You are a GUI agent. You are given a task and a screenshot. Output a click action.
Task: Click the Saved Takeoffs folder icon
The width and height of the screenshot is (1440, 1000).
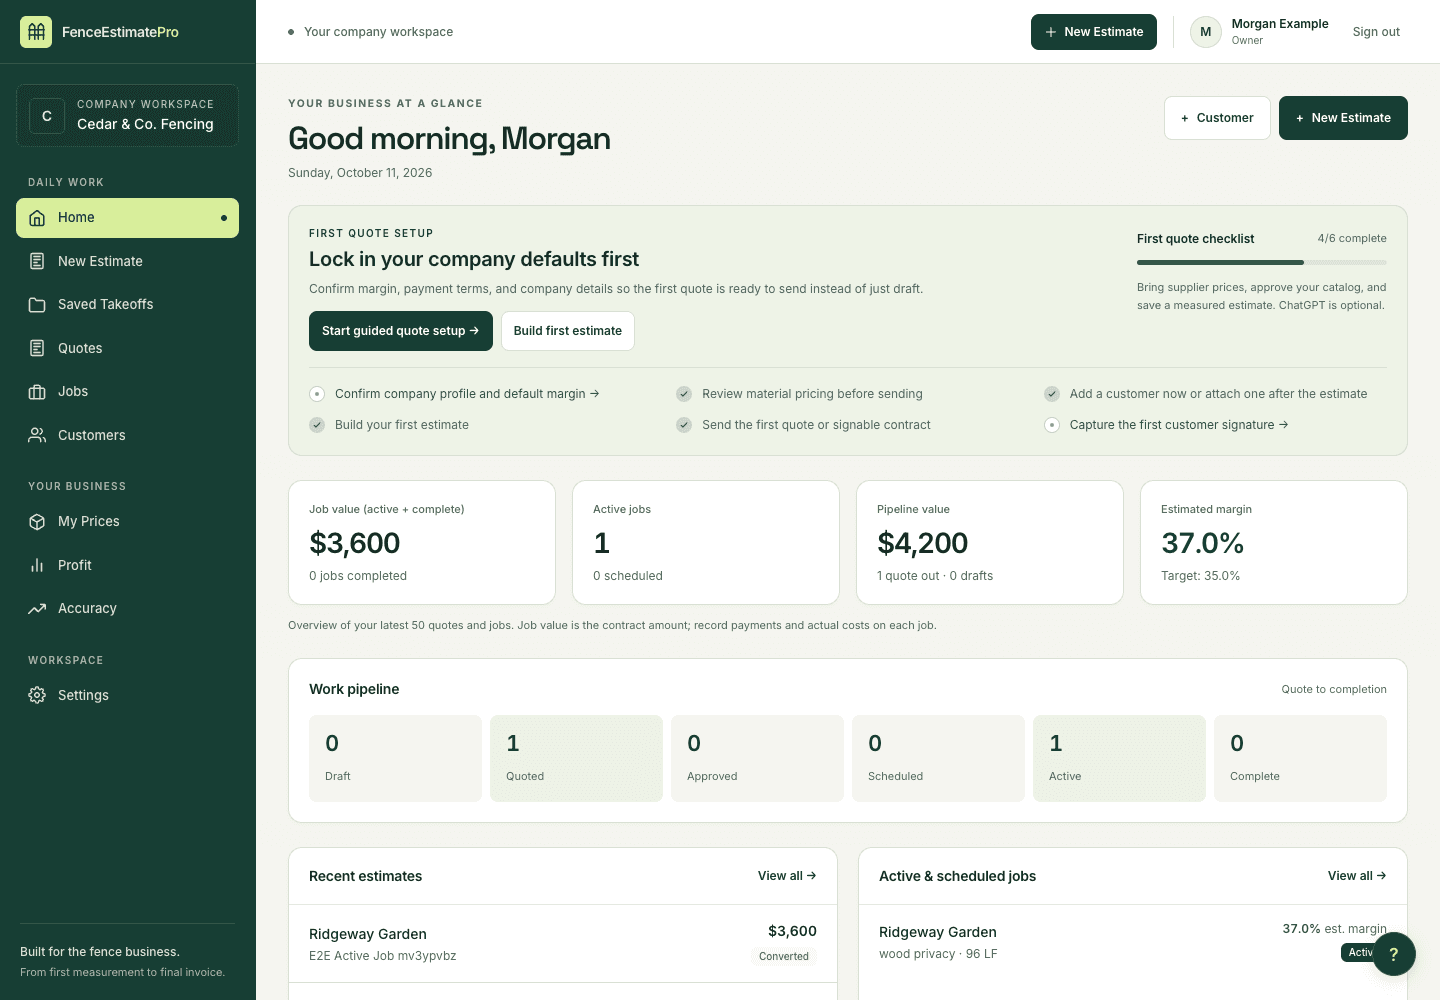pos(37,305)
